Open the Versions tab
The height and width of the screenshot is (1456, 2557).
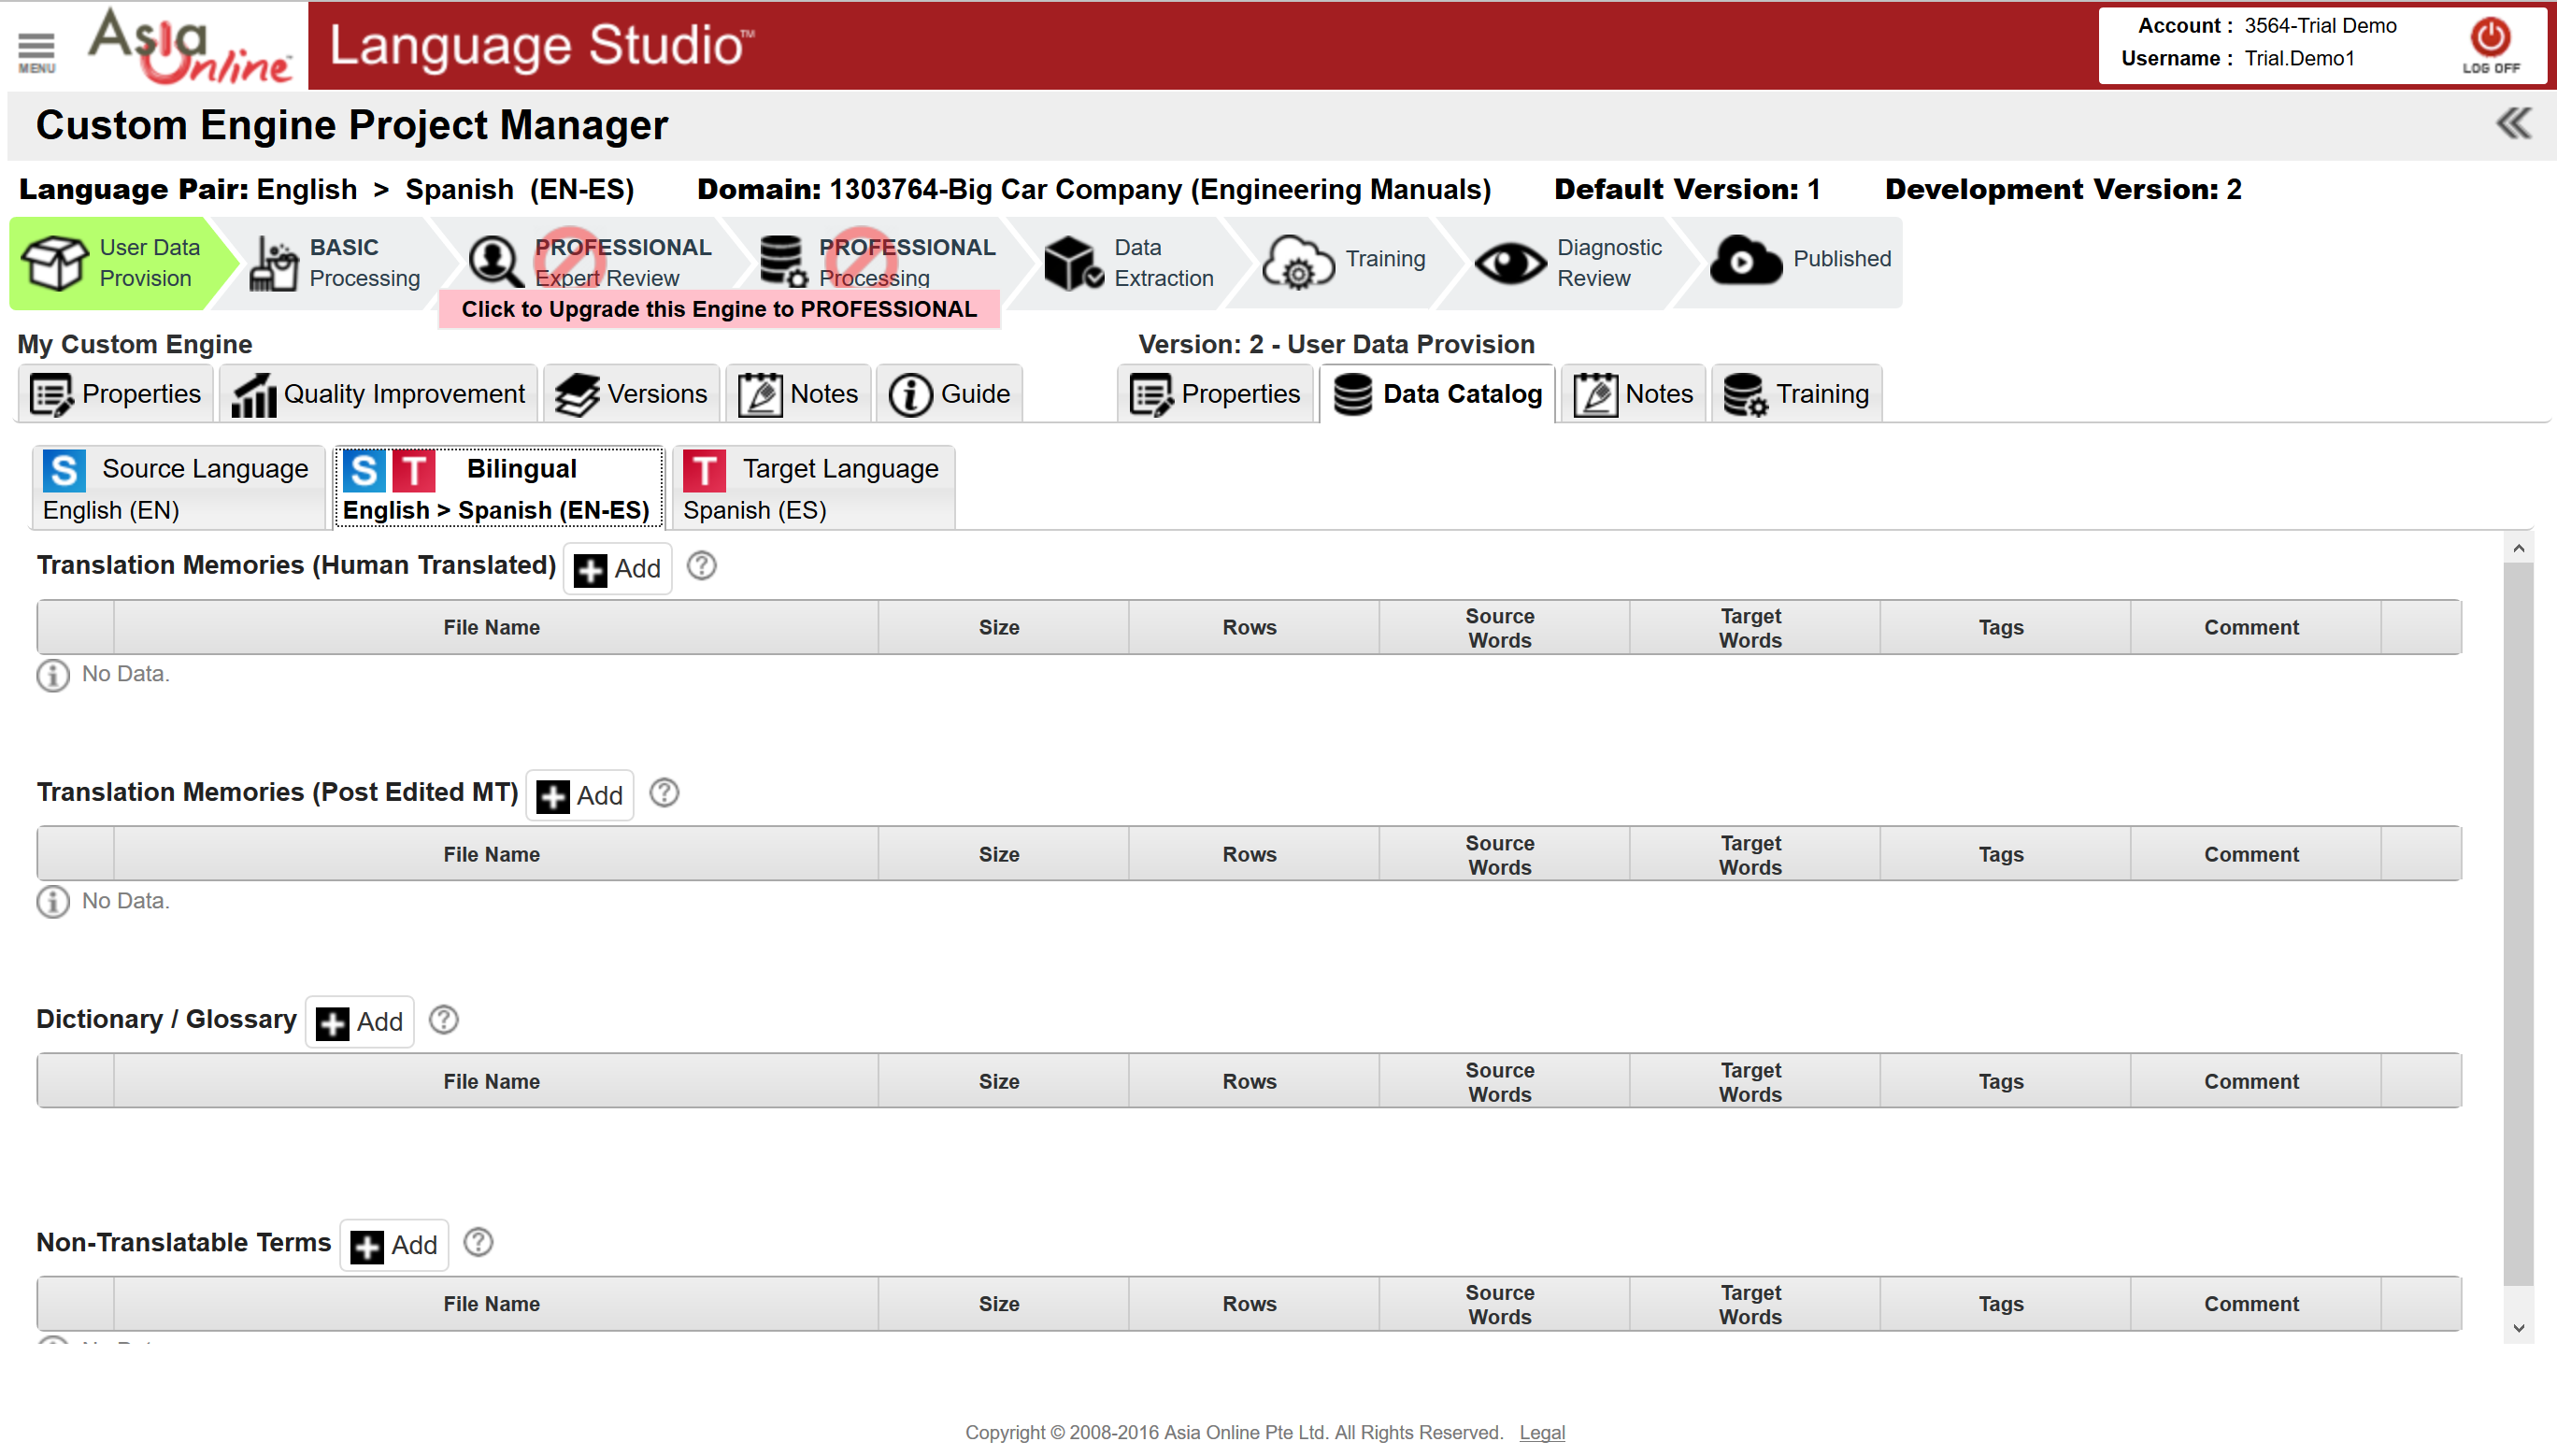[632, 394]
